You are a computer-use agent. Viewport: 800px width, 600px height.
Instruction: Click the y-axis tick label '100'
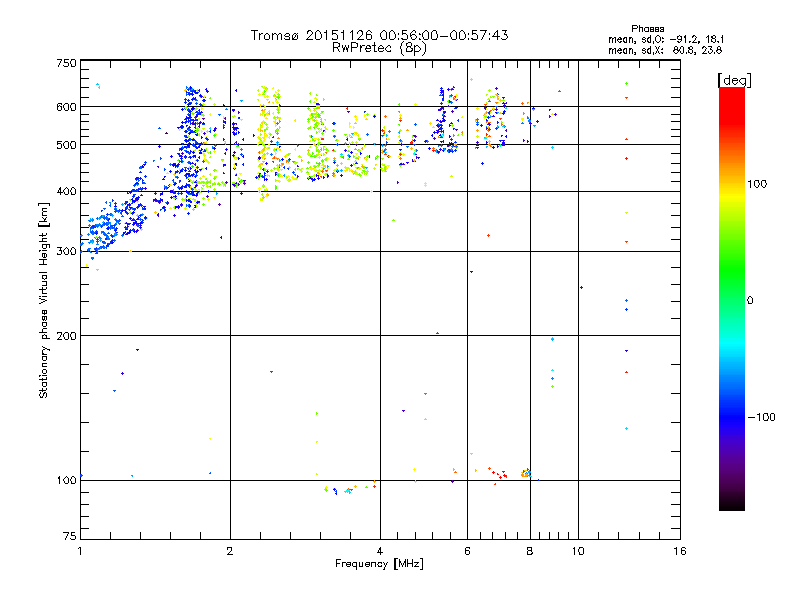(66, 481)
